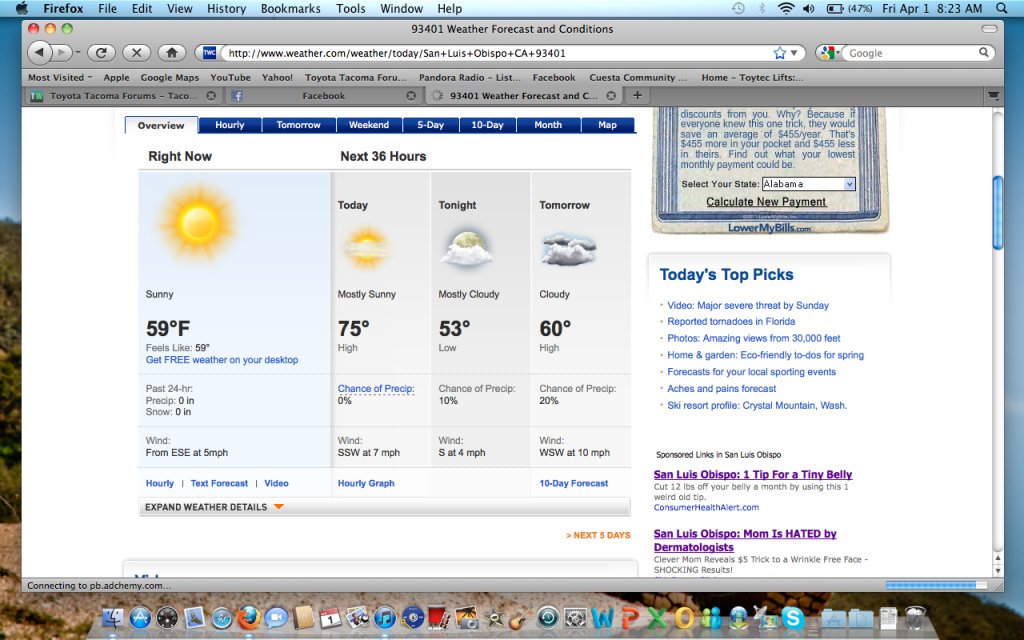The width and height of the screenshot is (1024, 640).
Task: Click the search magnifier in Google box
Action: click(x=984, y=53)
